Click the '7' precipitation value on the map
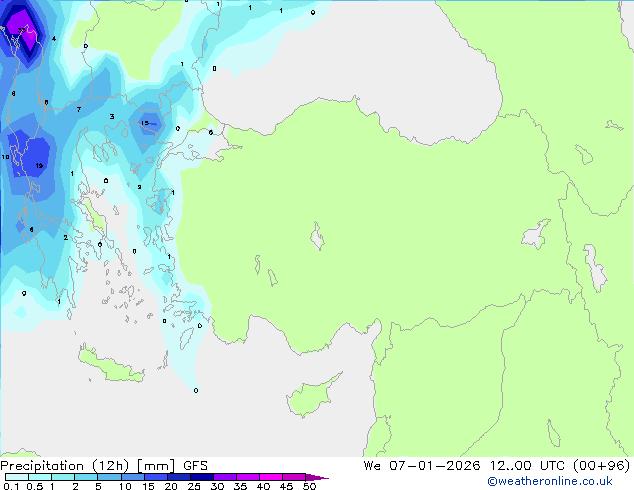This screenshot has width=634, height=490. pos(79,109)
